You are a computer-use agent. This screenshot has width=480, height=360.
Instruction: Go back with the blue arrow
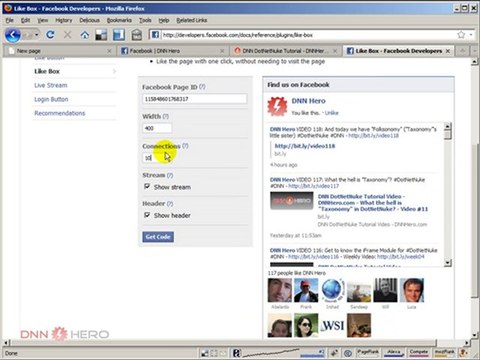(13, 35)
